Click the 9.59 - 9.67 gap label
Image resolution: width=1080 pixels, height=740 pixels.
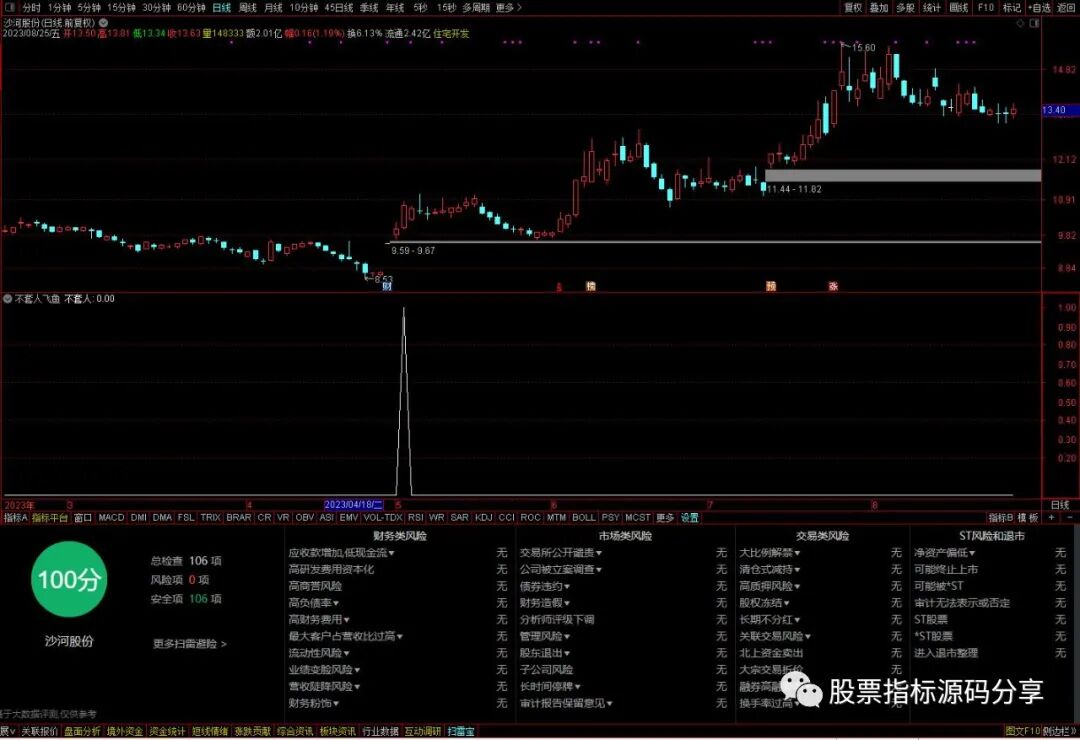point(413,251)
